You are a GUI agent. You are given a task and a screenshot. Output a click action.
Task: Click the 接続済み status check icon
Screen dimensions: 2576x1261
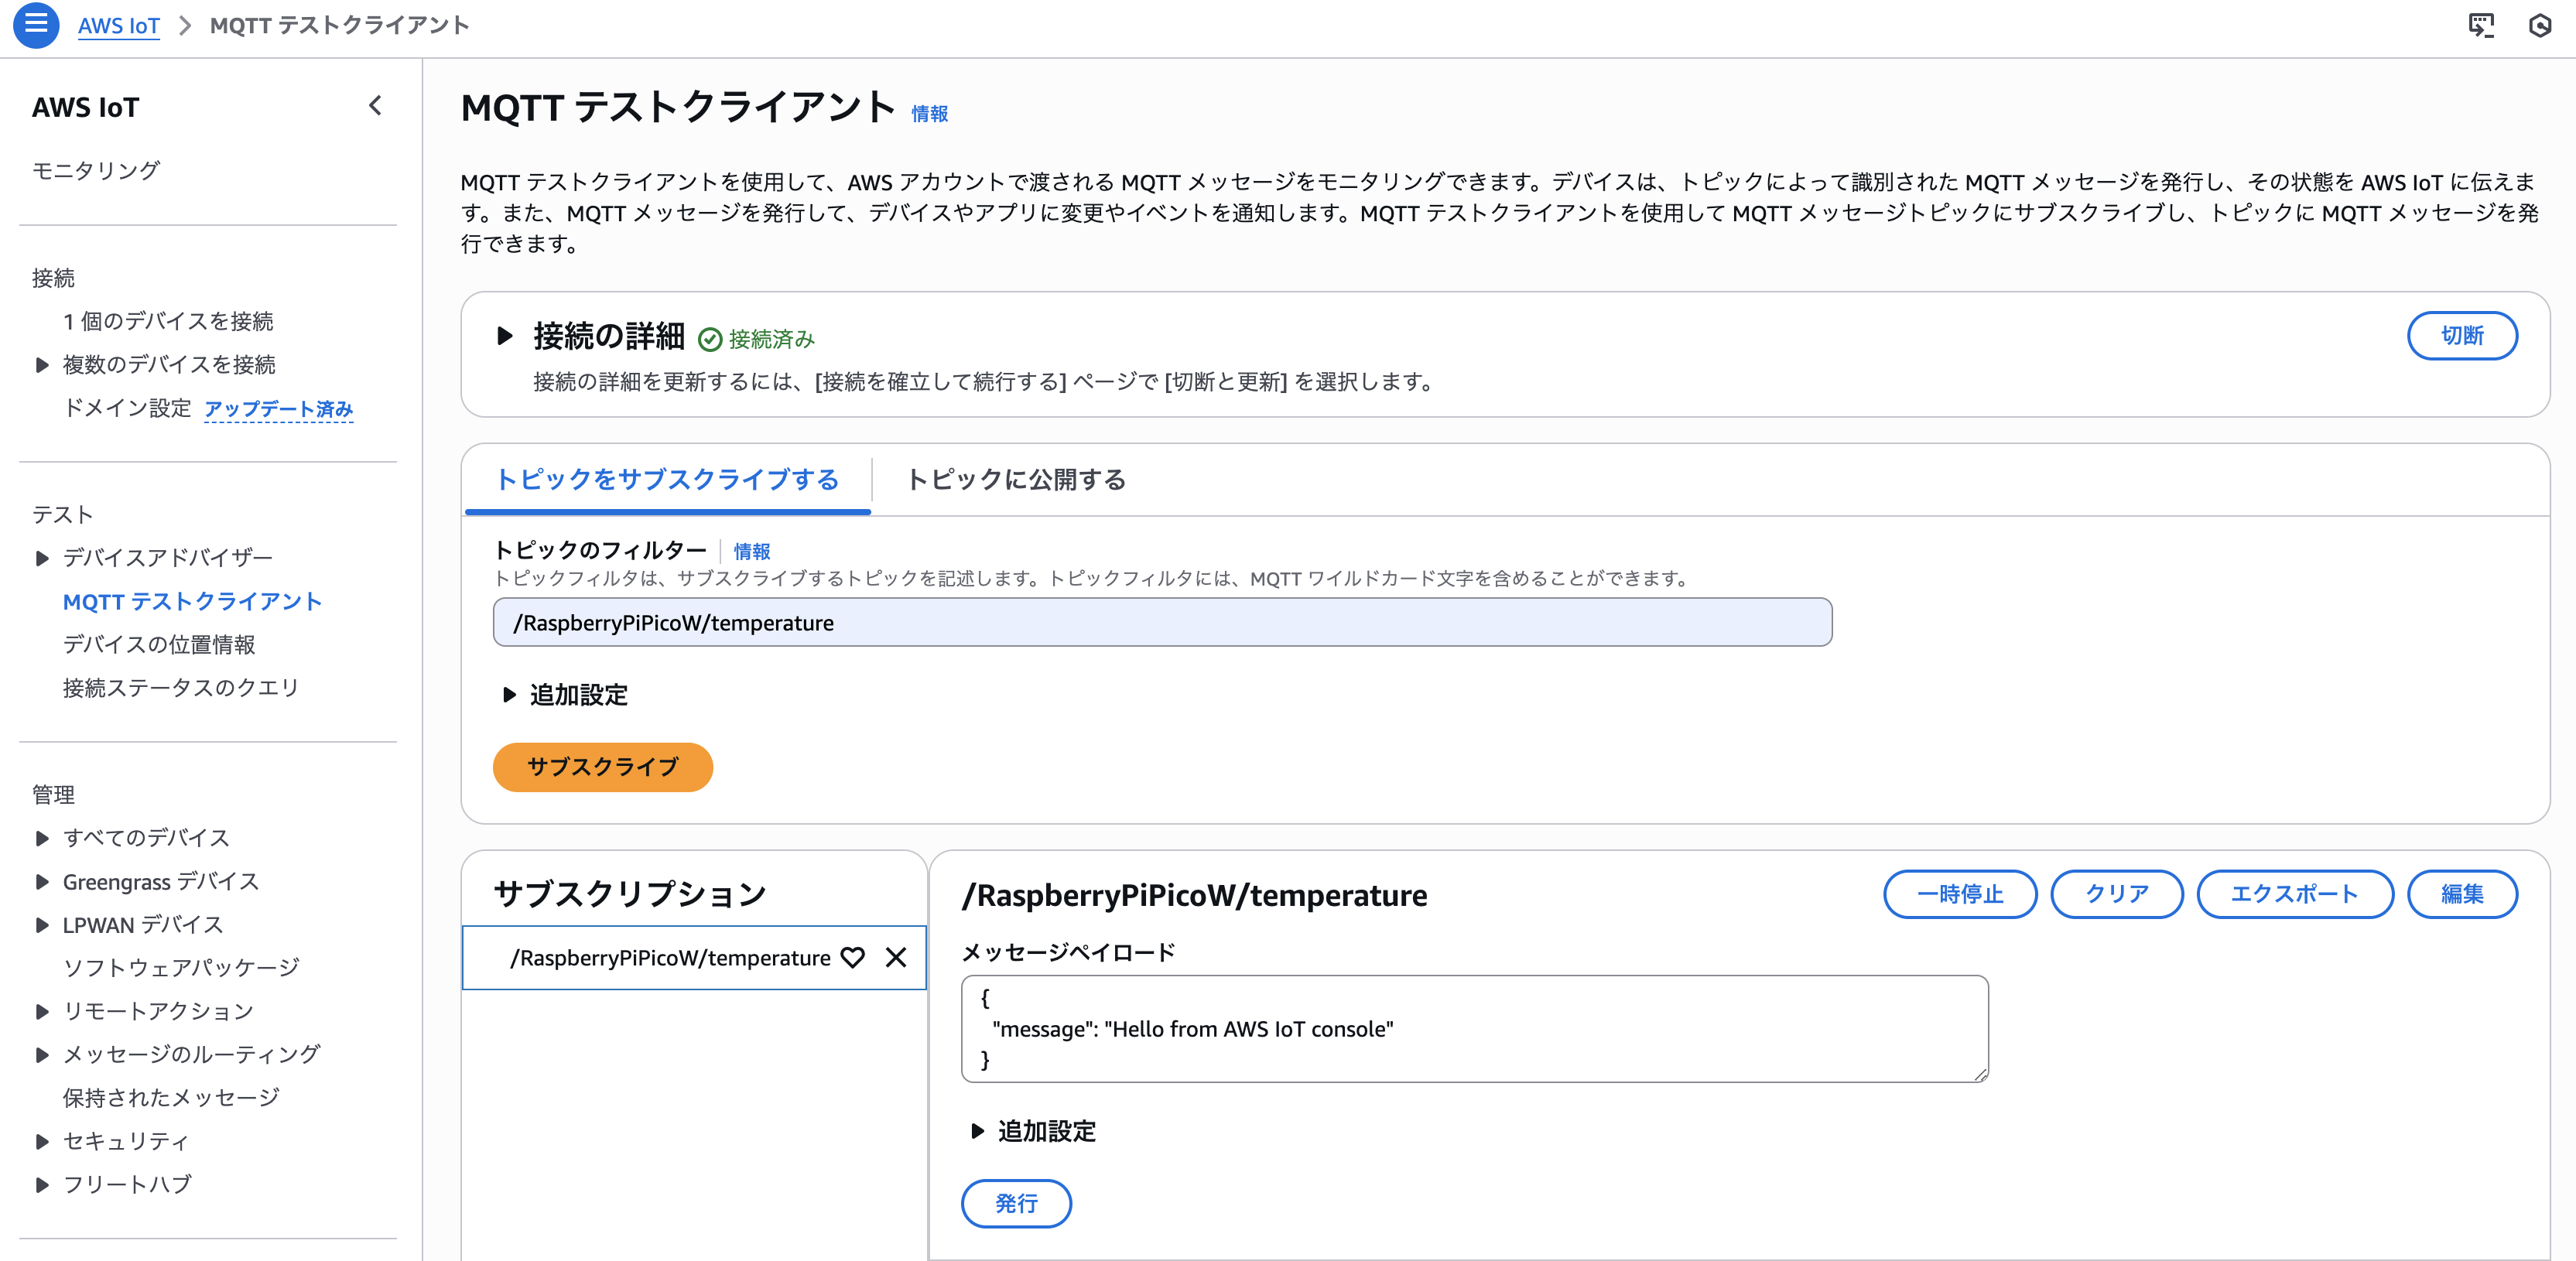709,340
